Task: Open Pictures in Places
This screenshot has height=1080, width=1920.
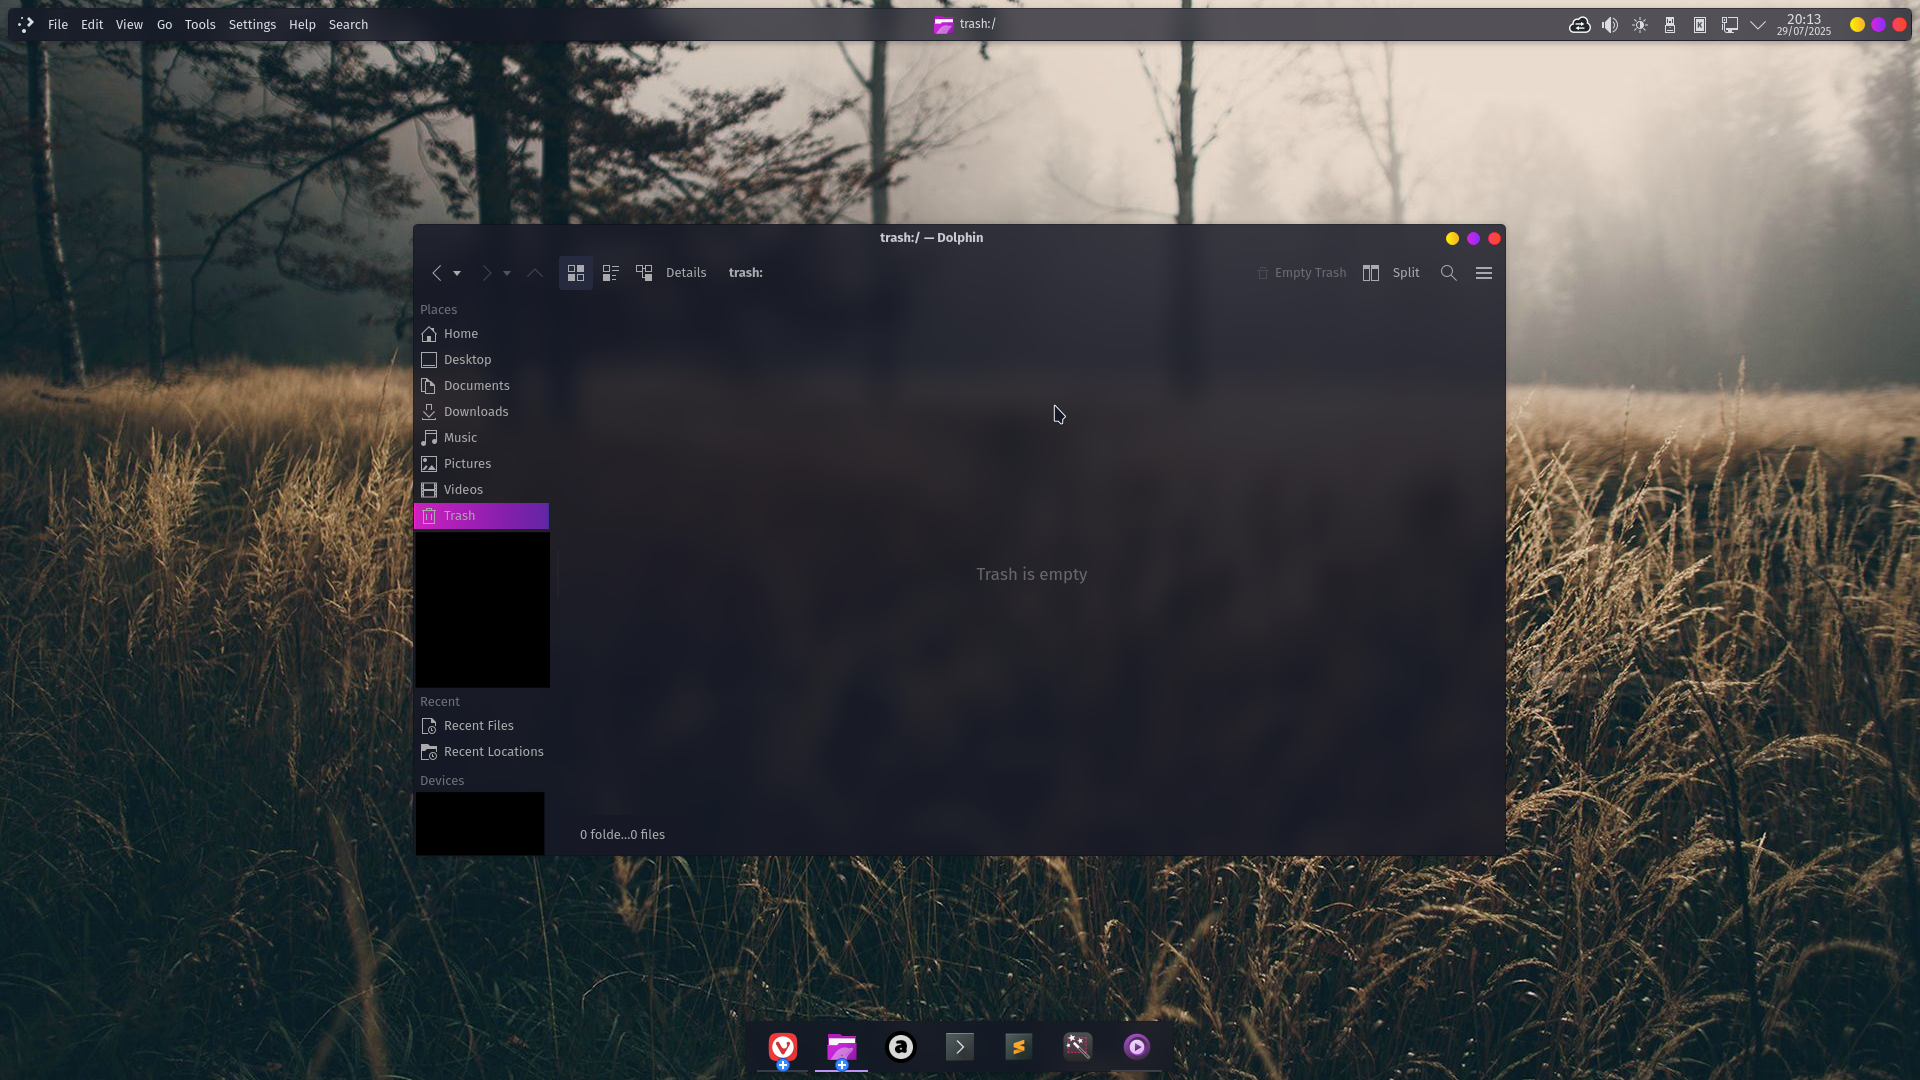Action: 481,464
